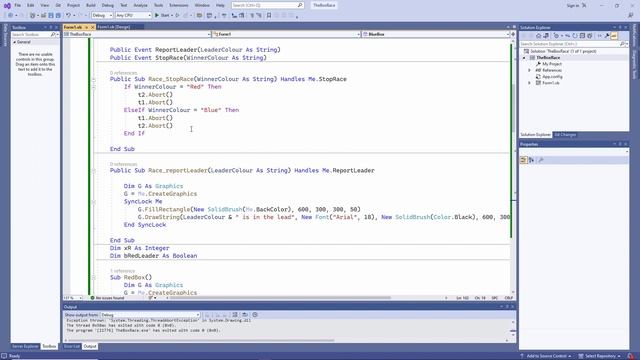Open the Help menu
Screen dimensions: 640x360
[x=220, y=5]
